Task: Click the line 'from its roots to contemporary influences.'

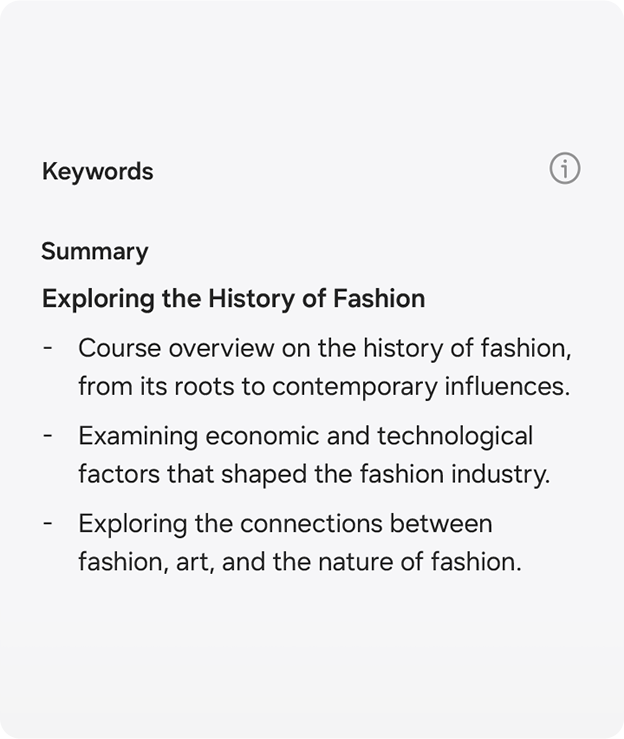Action: (324, 387)
